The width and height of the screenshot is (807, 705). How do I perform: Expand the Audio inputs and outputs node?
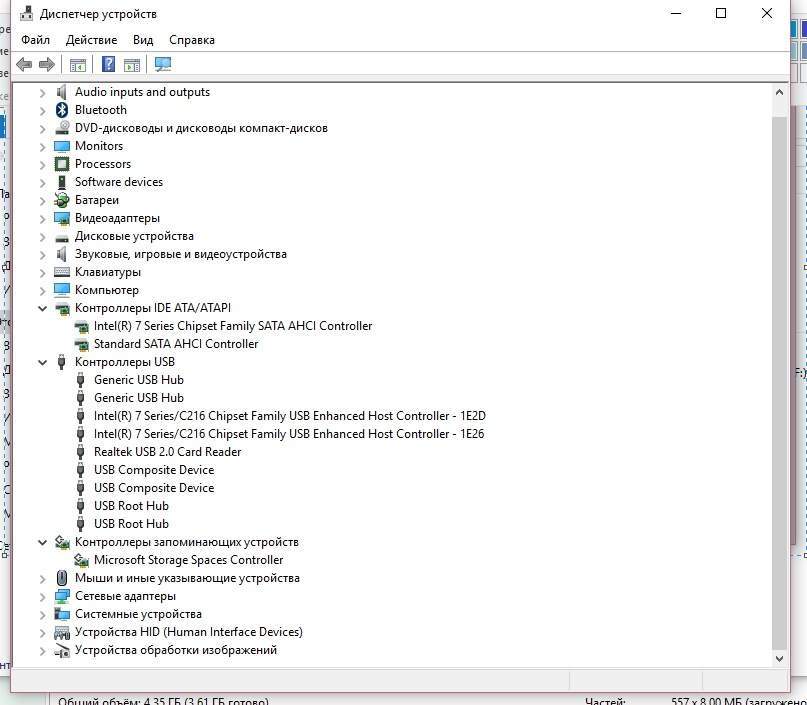(x=42, y=92)
